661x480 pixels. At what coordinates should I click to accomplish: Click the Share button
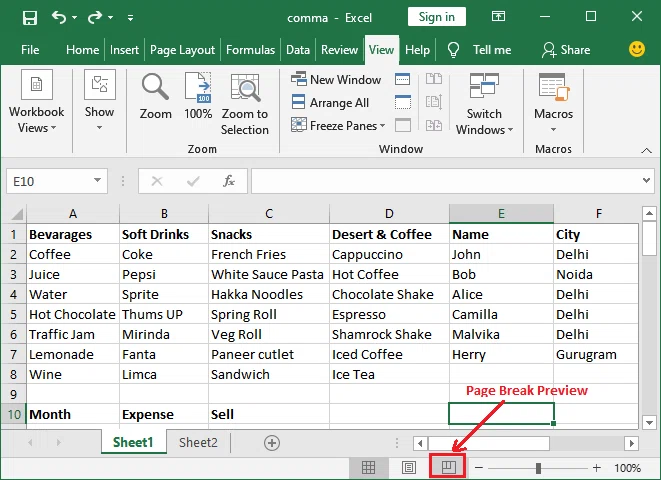coord(566,50)
